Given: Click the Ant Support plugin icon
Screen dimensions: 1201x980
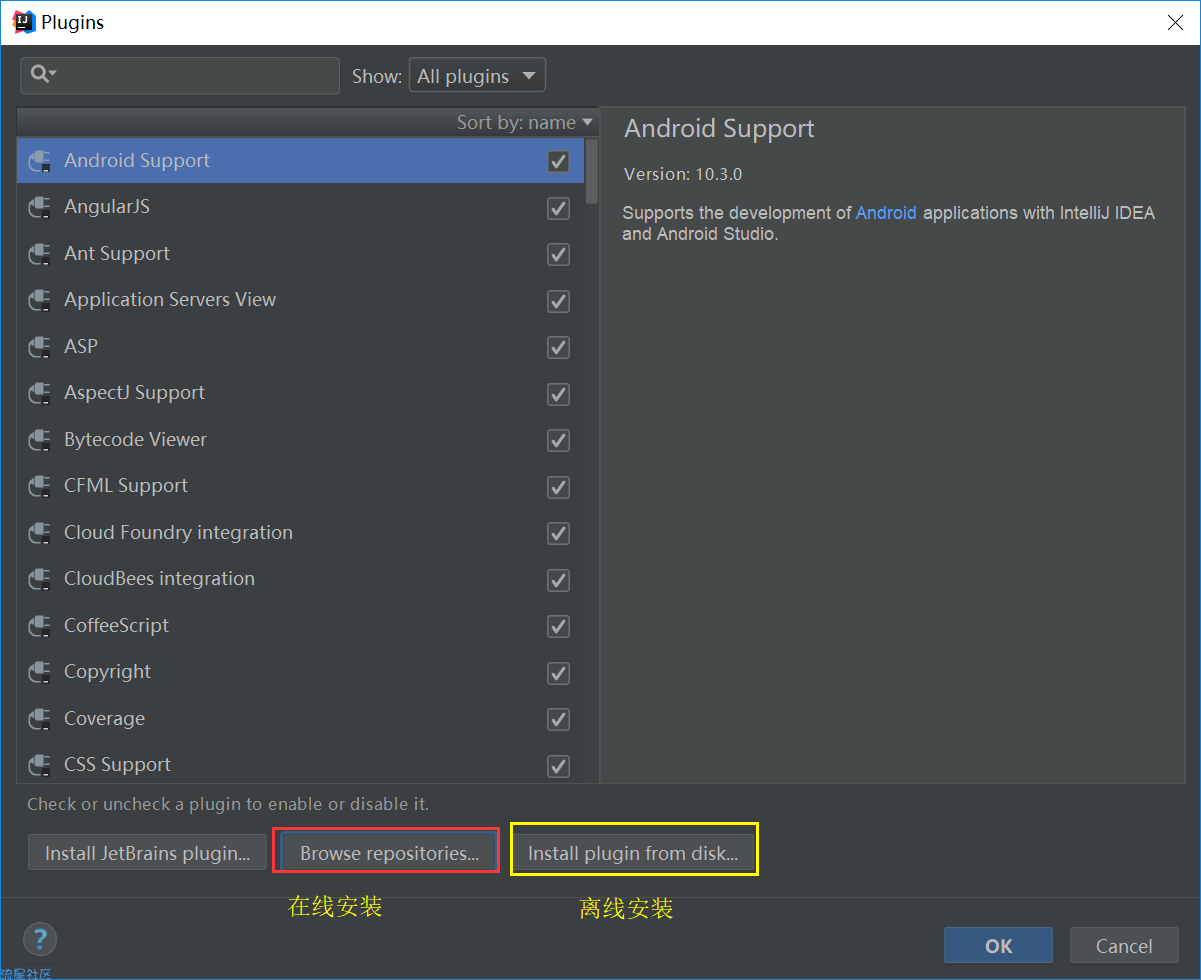Looking at the screenshot, I should [40, 254].
